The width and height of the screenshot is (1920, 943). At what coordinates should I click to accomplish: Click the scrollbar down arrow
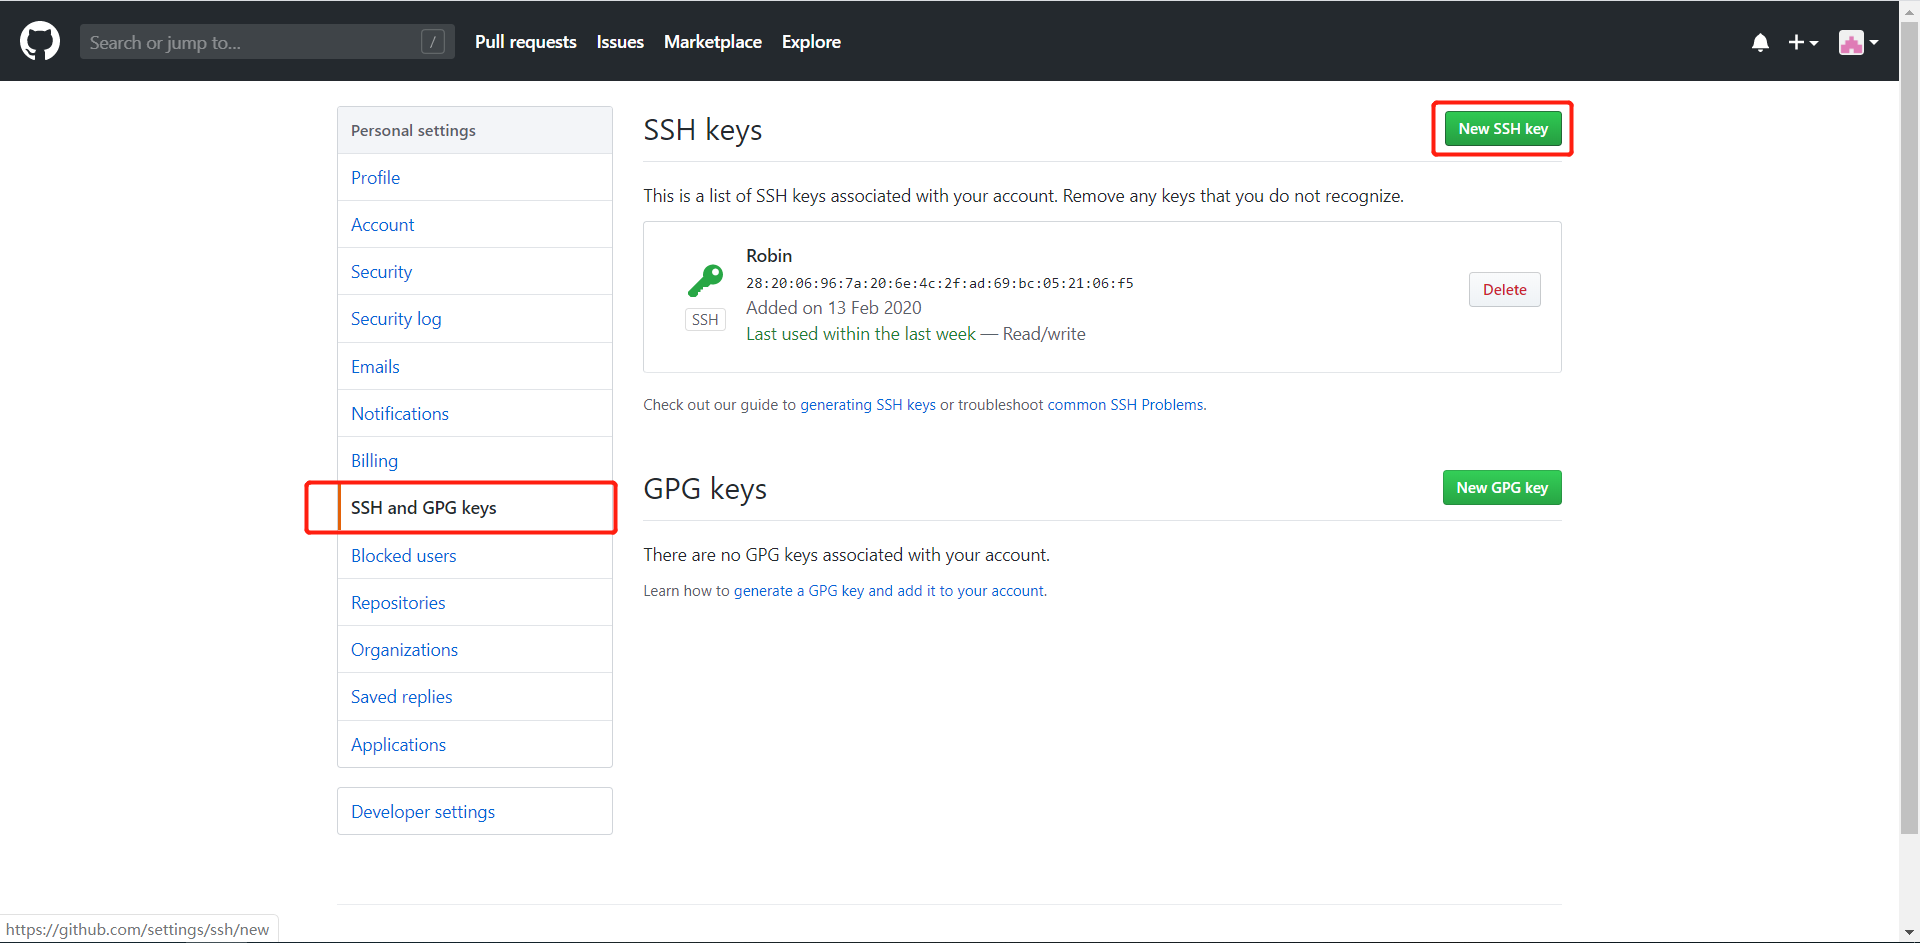(1909, 933)
